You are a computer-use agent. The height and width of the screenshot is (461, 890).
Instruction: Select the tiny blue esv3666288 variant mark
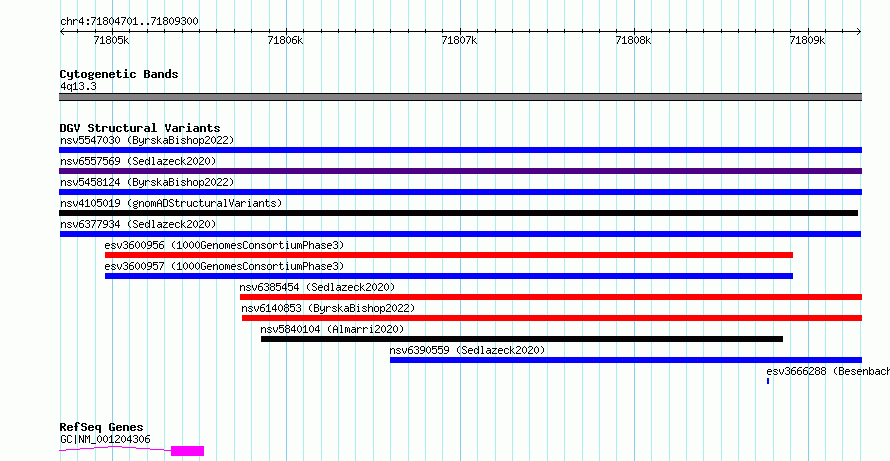click(x=768, y=381)
